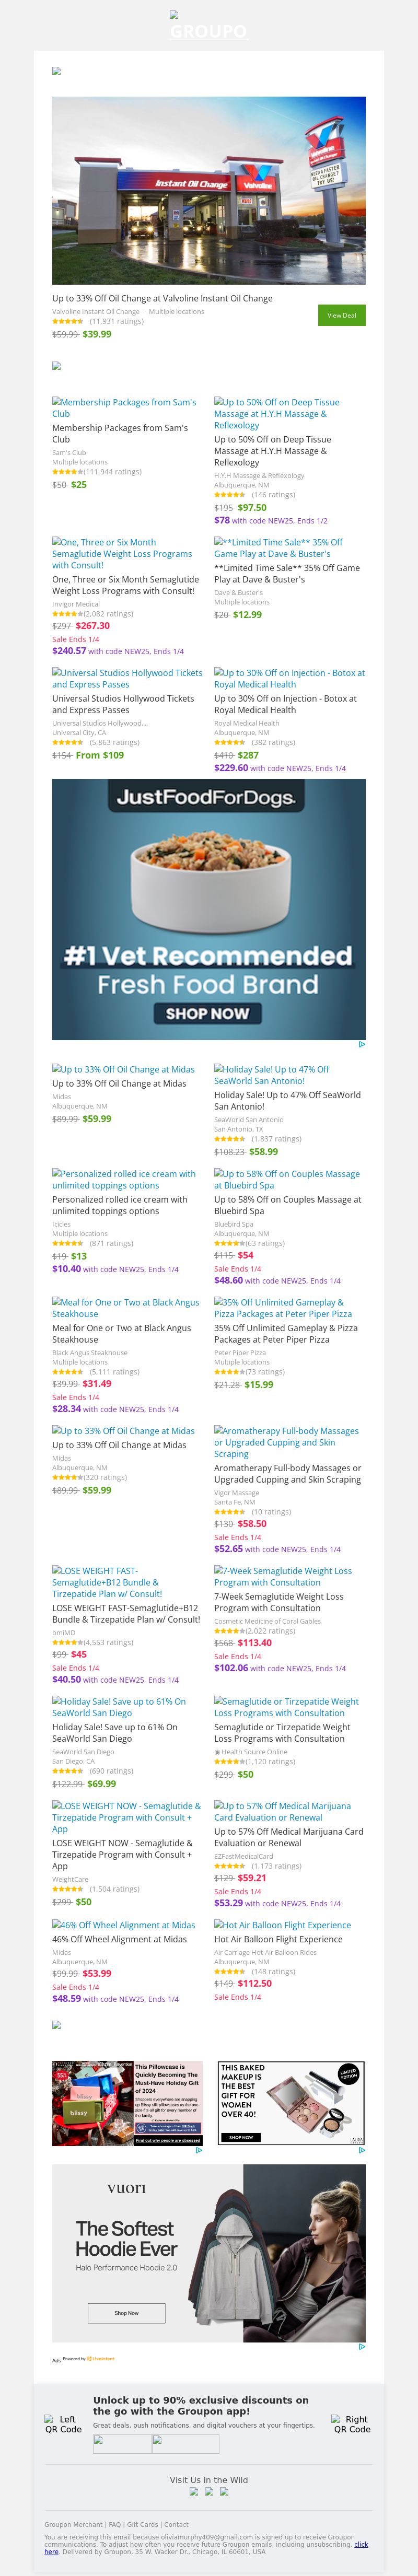Click the AdChoices icon under the makeup ad
The width and height of the screenshot is (418, 2576).
(361, 2151)
